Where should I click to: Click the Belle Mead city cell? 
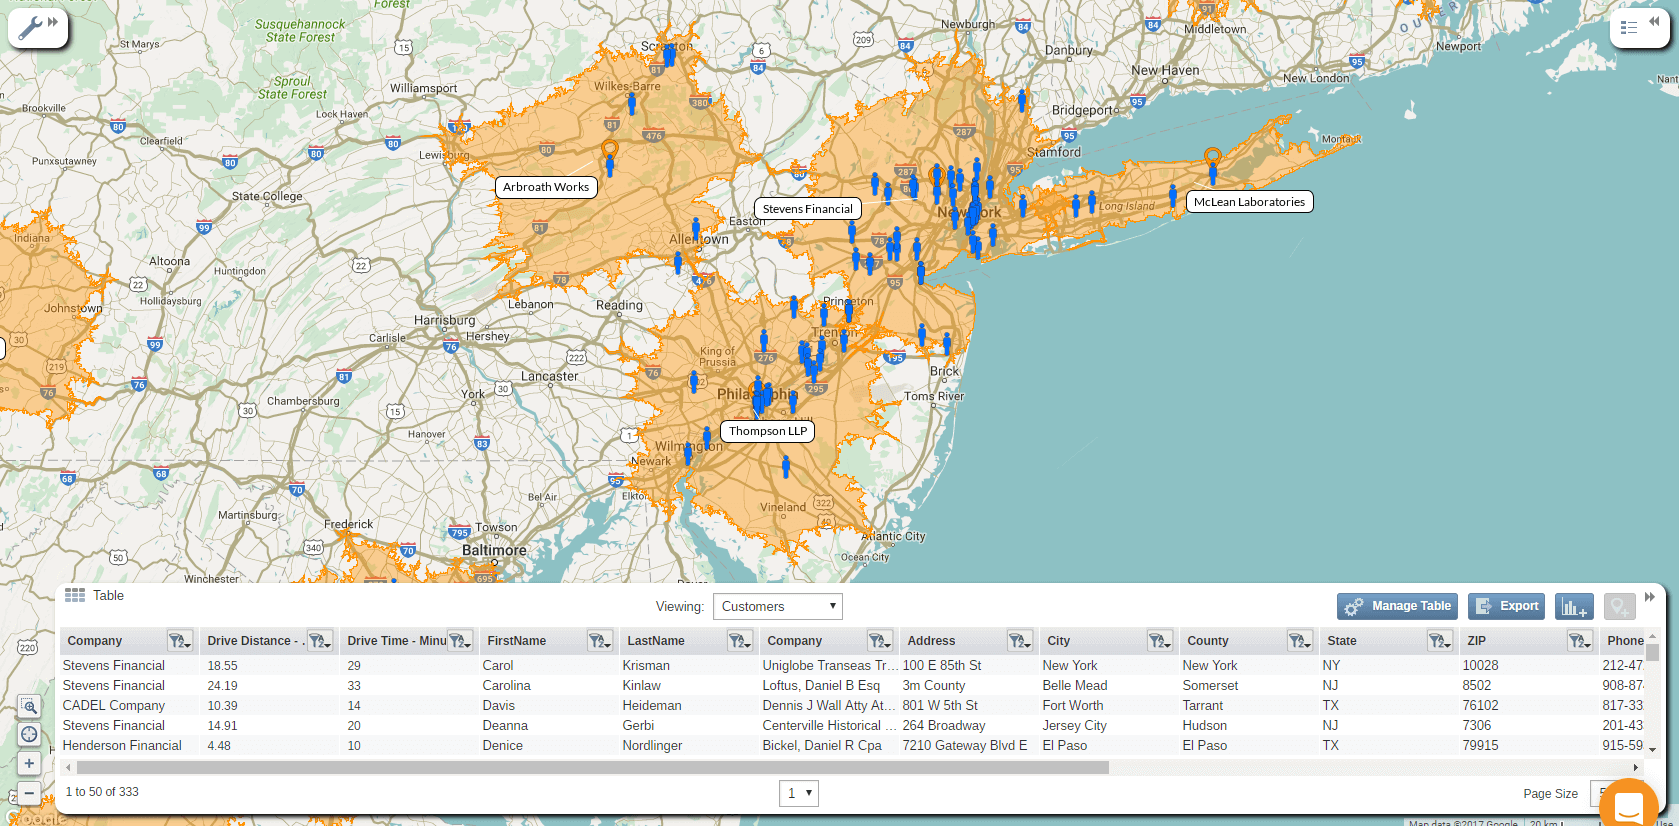point(1075,685)
